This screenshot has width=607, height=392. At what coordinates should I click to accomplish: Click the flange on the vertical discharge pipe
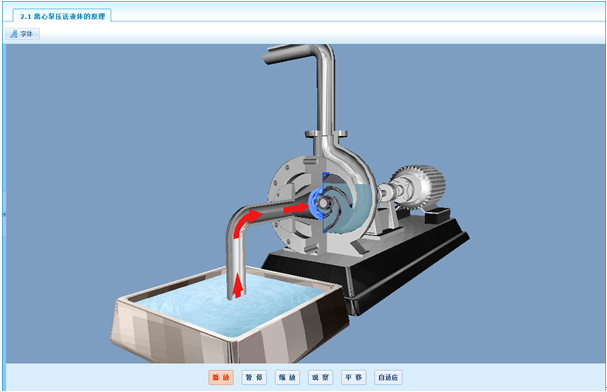click(326, 134)
